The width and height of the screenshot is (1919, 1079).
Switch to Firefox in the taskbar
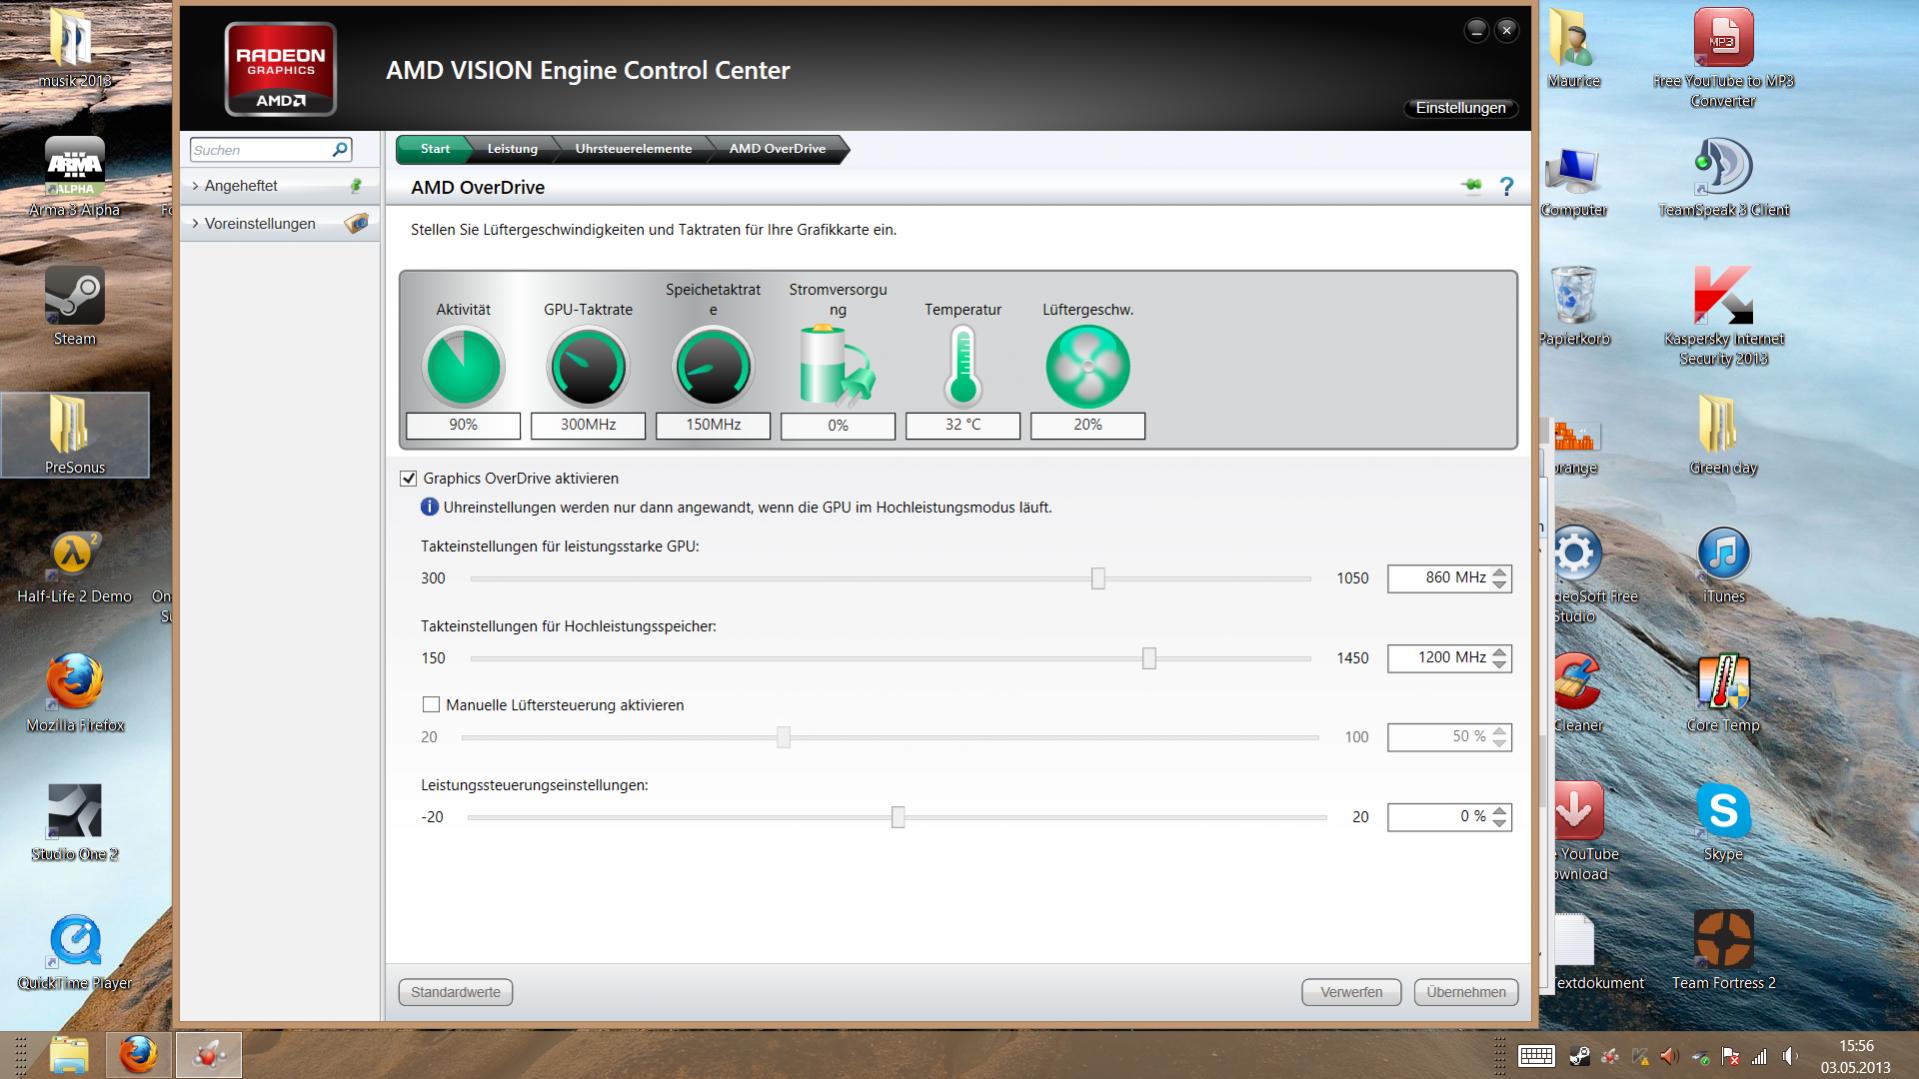coord(138,1055)
